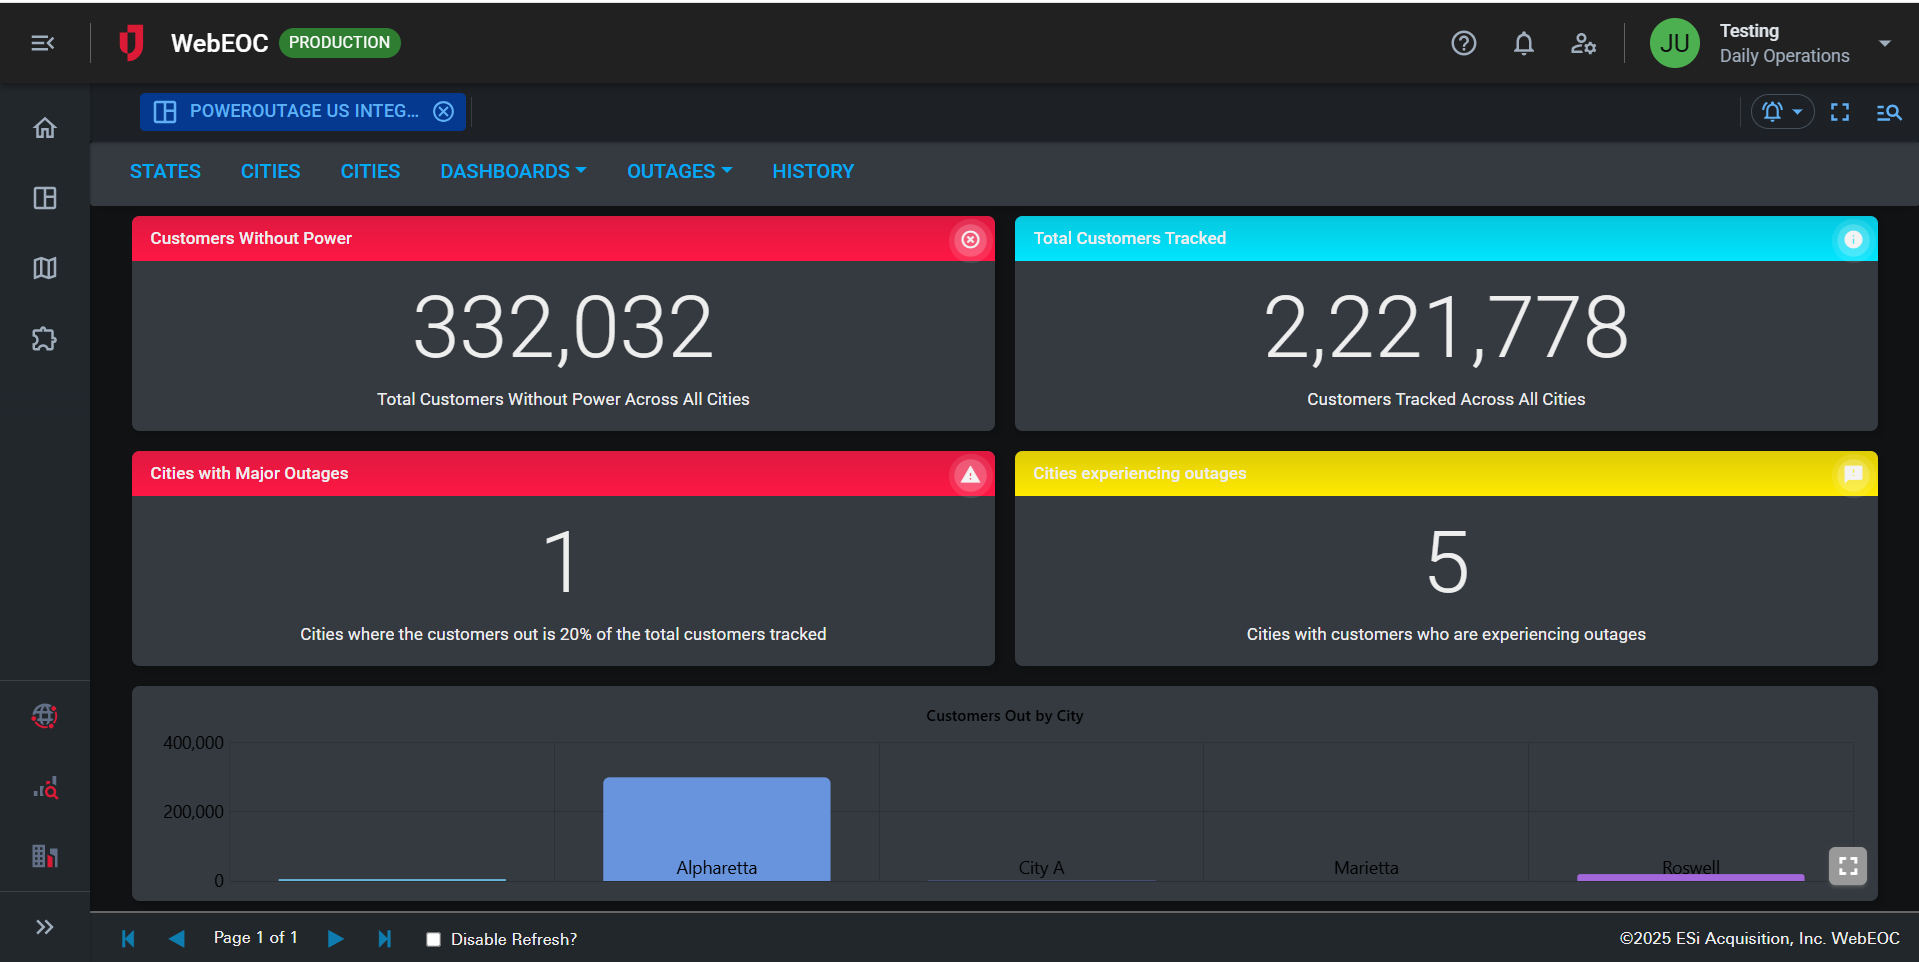Image resolution: width=1919 pixels, height=962 pixels.
Task: Click the plugins puzzle piece icon
Action: pyautogui.click(x=45, y=339)
